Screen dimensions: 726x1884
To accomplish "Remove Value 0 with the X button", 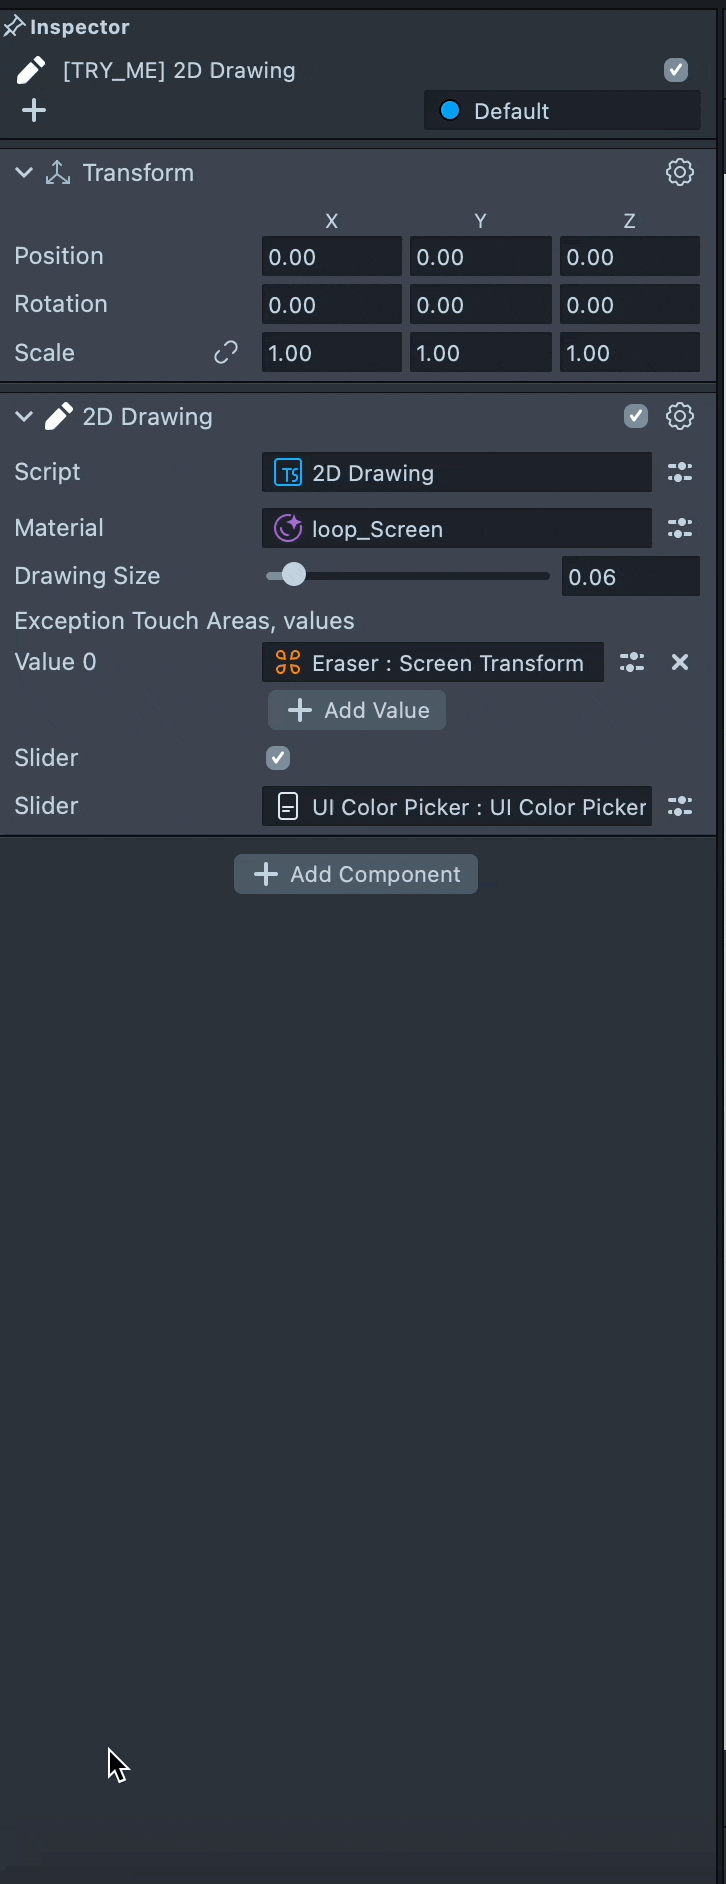I will click(680, 662).
